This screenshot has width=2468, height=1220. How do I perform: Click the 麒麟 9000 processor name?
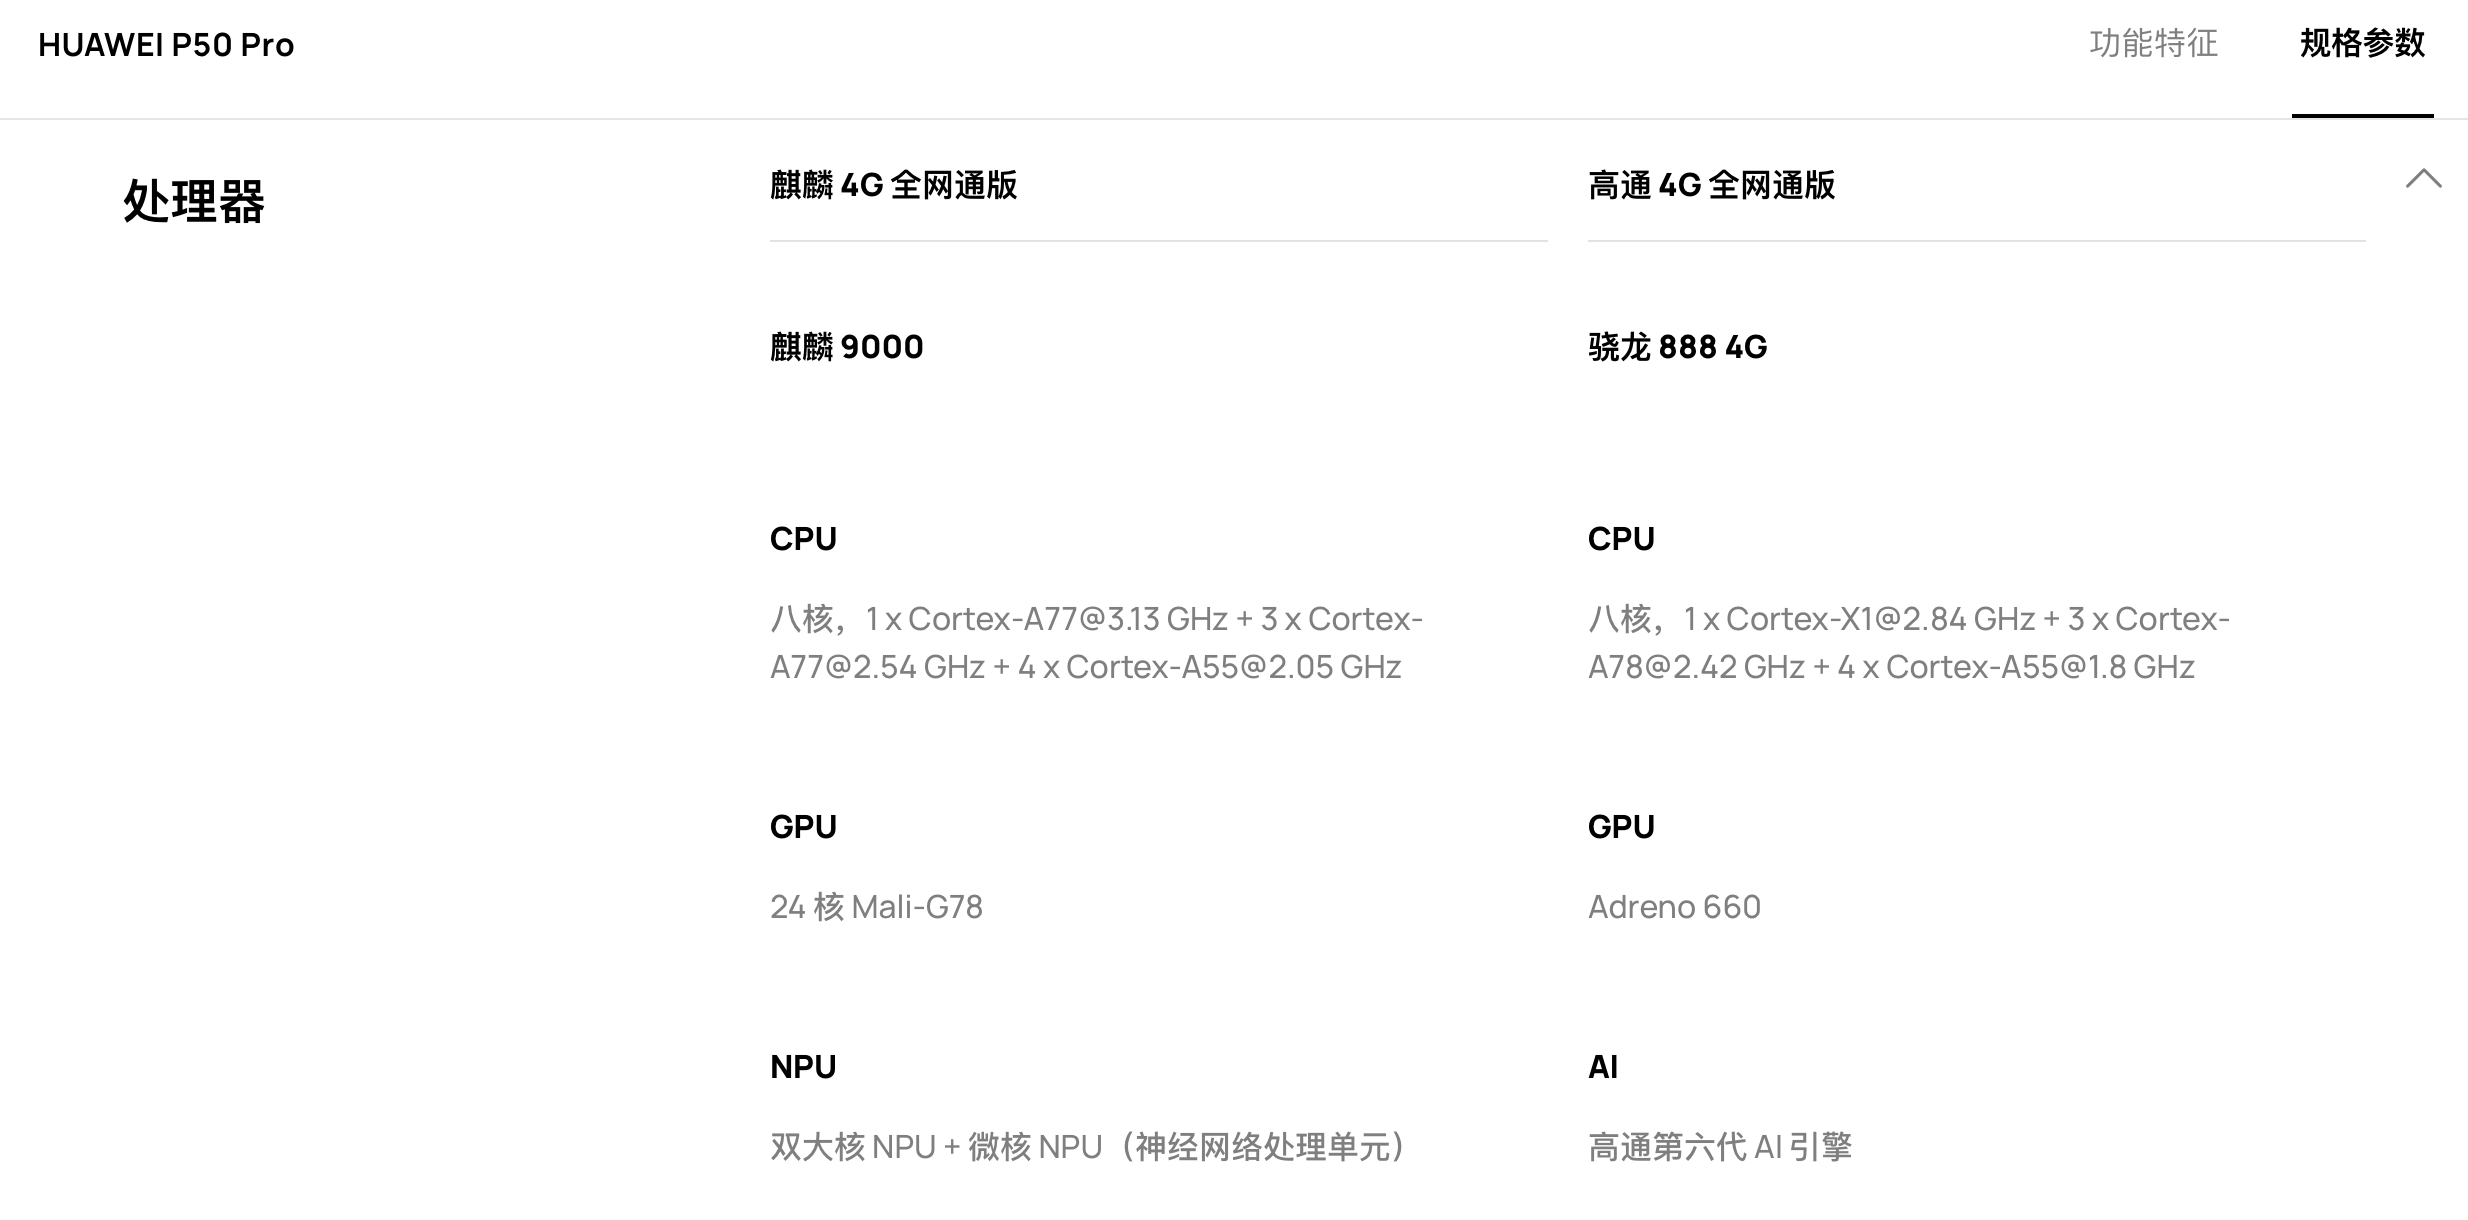coord(846,347)
